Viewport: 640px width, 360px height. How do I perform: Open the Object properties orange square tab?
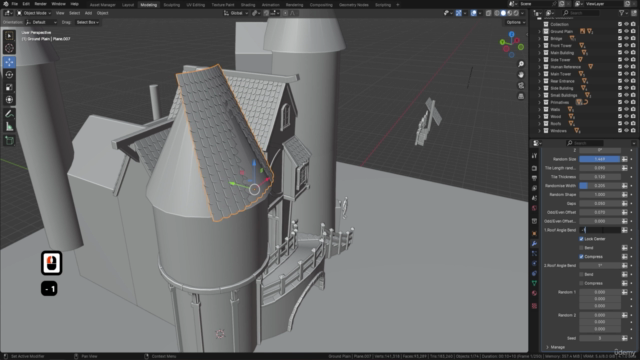534,233
